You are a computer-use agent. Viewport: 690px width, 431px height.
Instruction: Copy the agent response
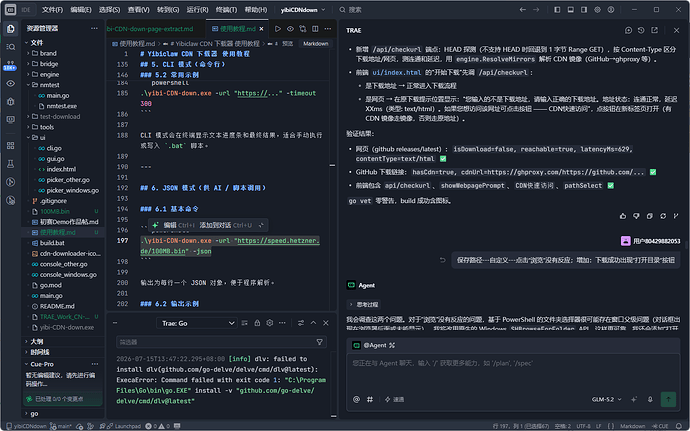coord(650,216)
